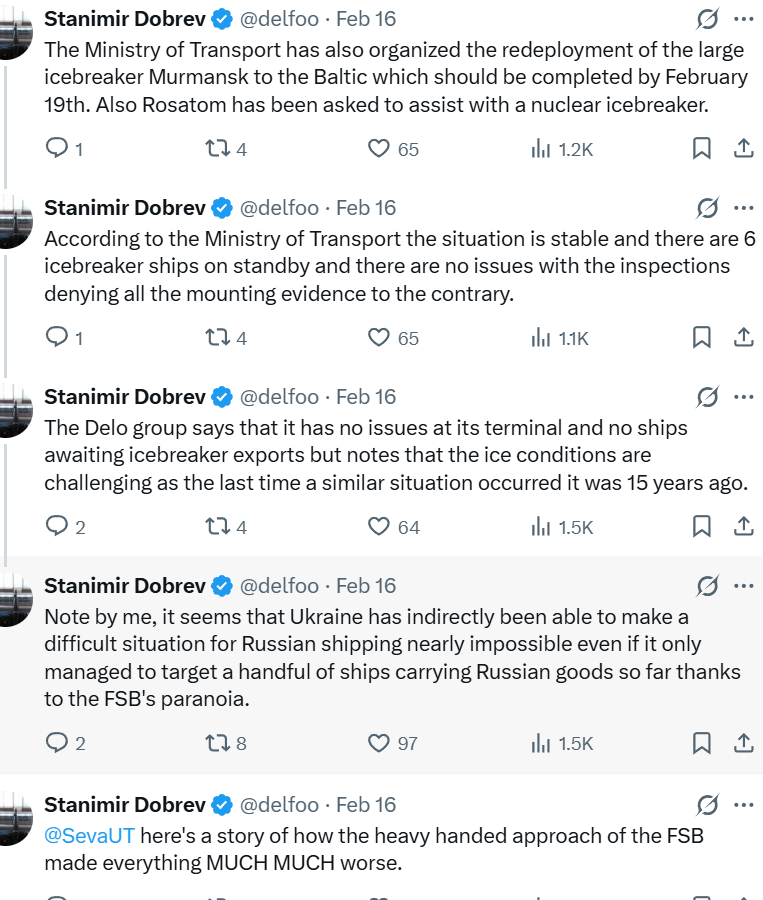Open the Feb 16 timestamp on the Delo tweet
This screenshot has height=900, width=763.
(x=366, y=397)
